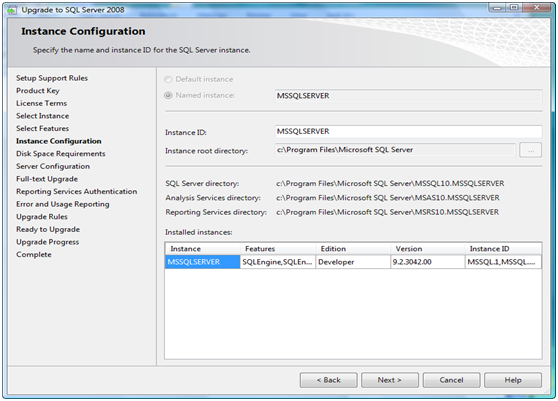Go to the License Terms step
The width and height of the screenshot is (558, 401).
click(x=41, y=103)
